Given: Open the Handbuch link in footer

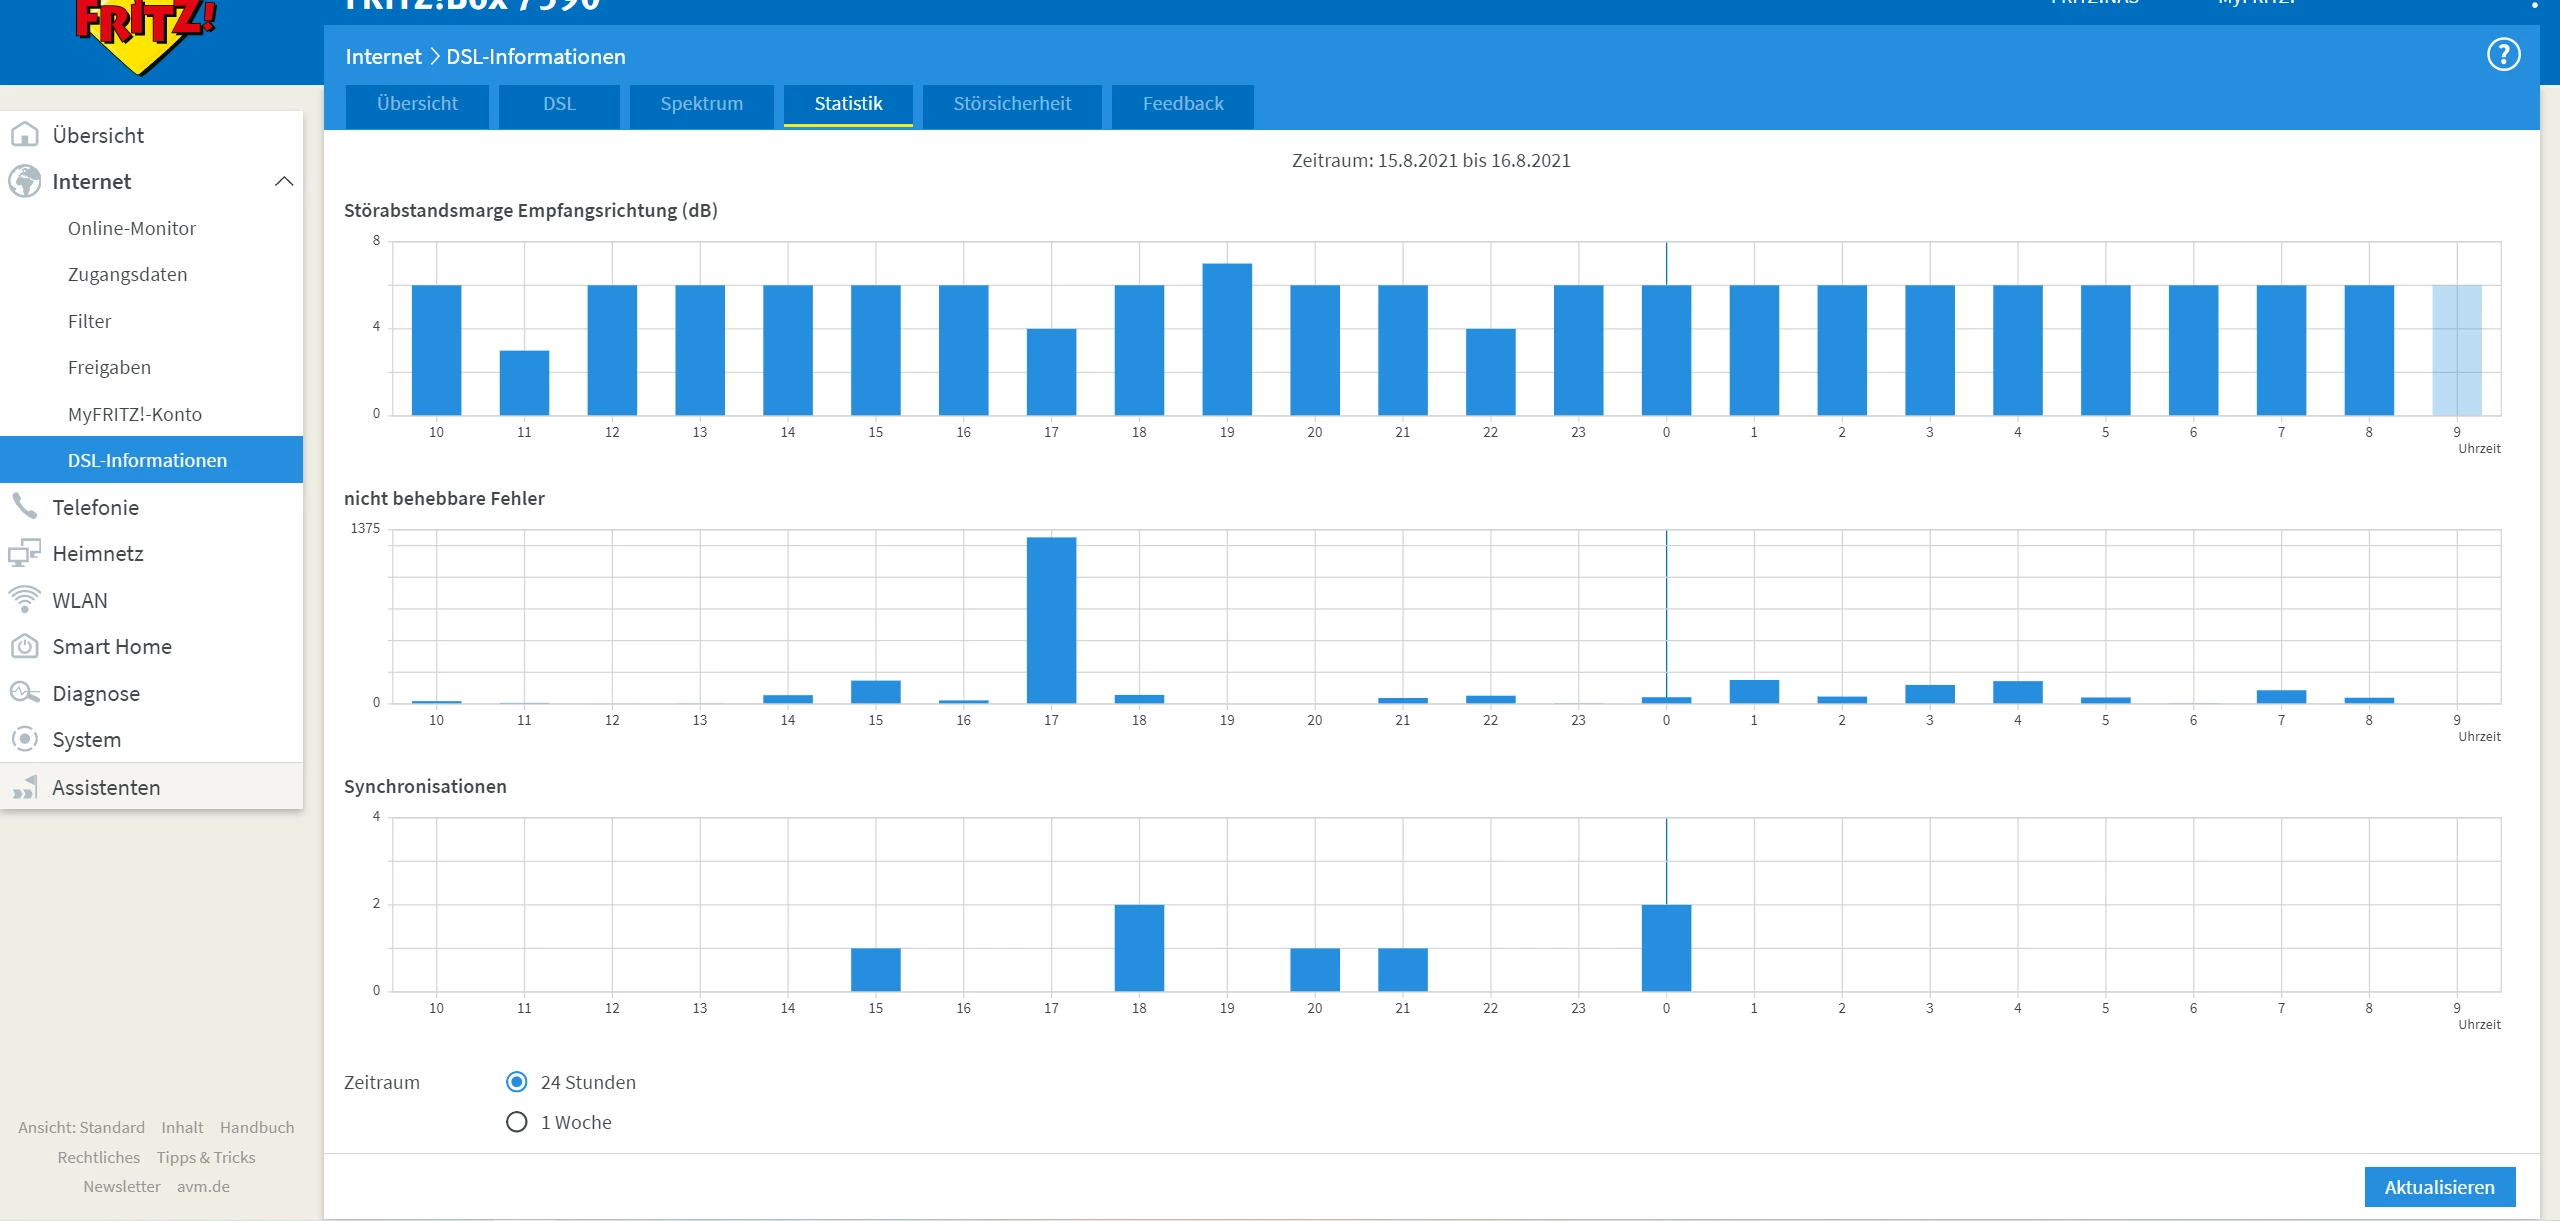Looking at the screenshot, I should coord(257,1127).
